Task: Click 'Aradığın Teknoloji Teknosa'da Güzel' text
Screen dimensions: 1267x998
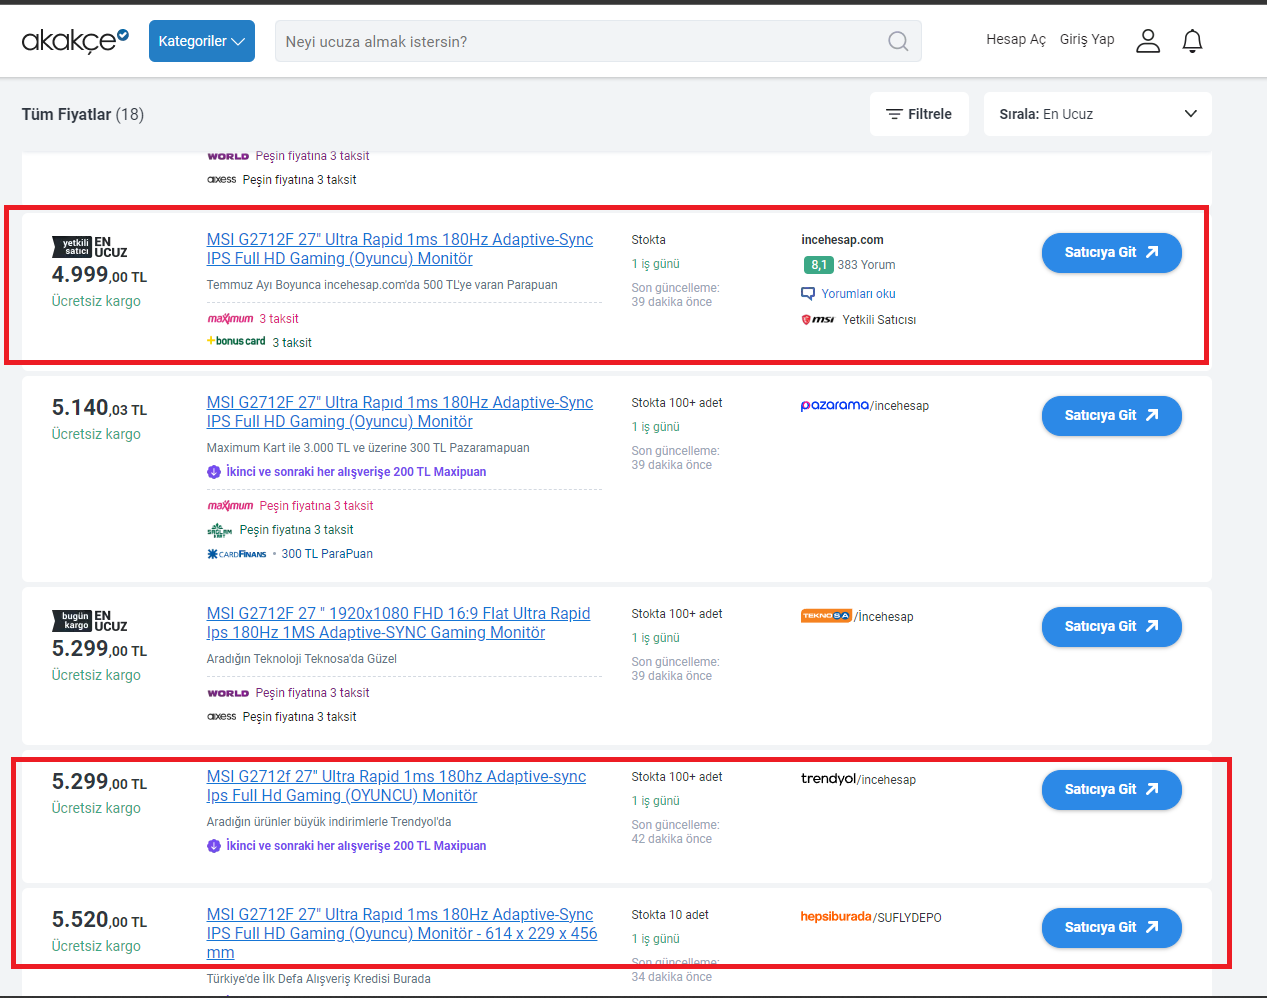Action: [x=302, y=659]
